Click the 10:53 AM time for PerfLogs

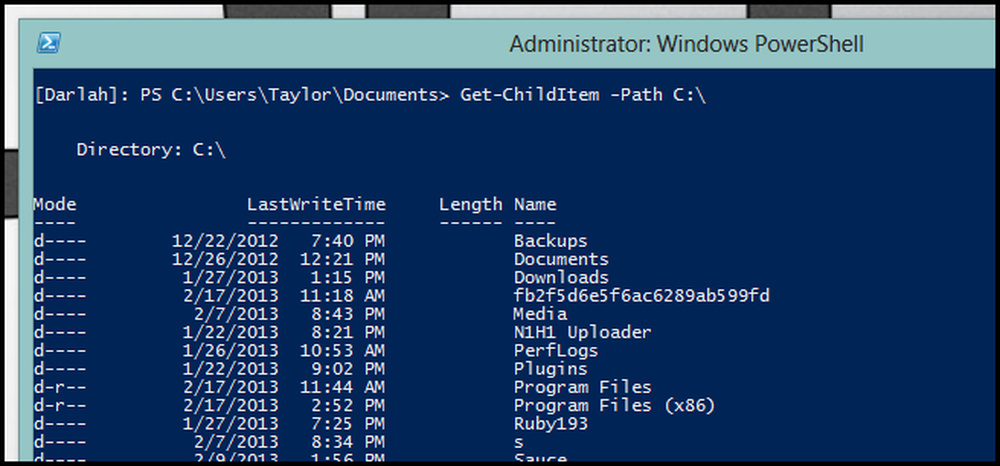pos(342,351)
